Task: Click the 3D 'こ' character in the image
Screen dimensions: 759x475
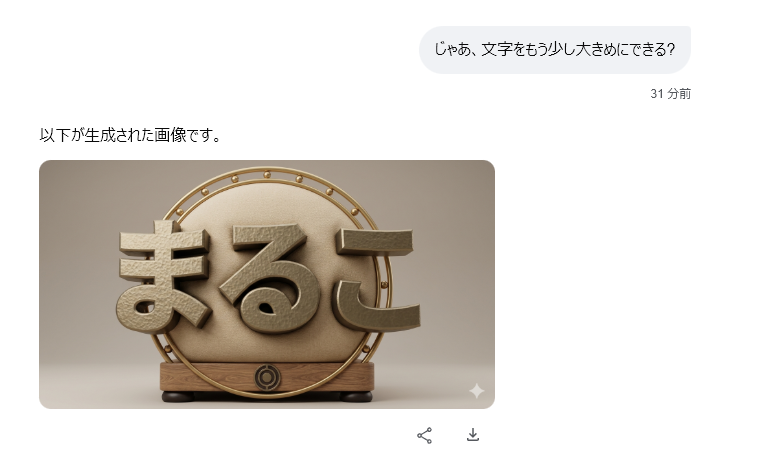Action: pos(377,279)
